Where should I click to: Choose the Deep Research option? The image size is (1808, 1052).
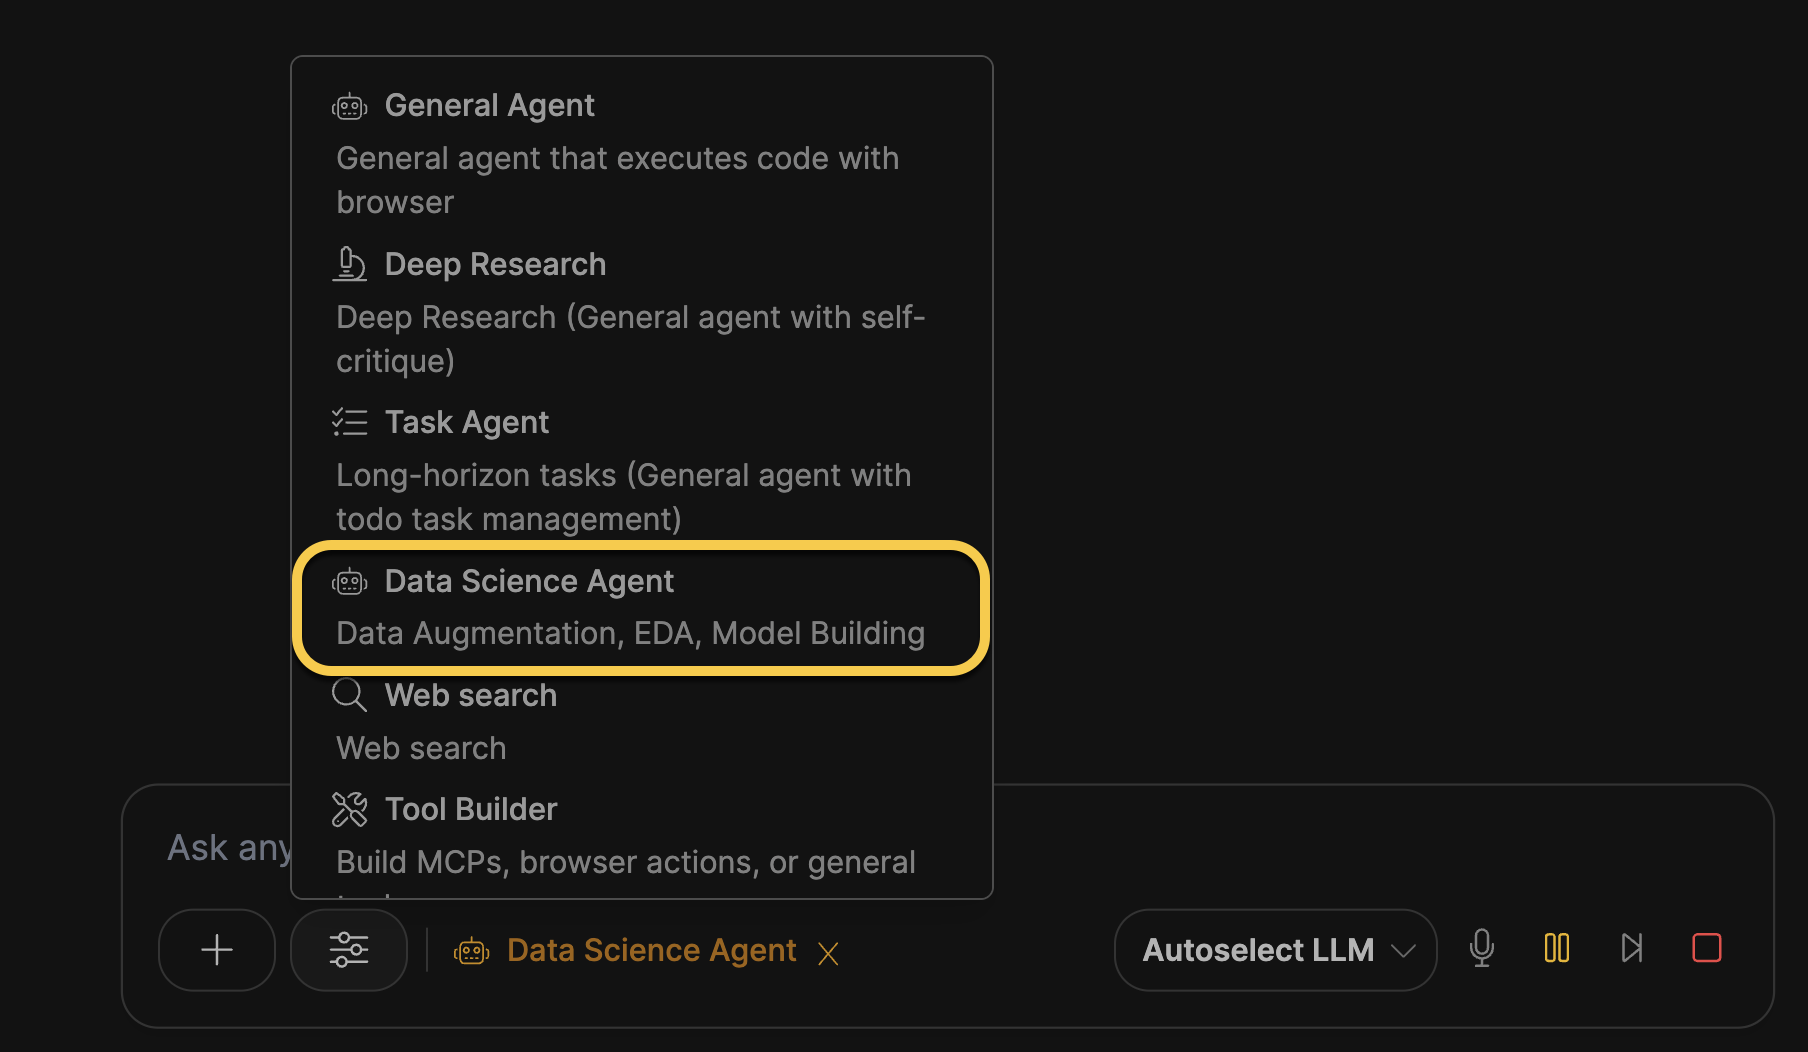click(495, 265)
